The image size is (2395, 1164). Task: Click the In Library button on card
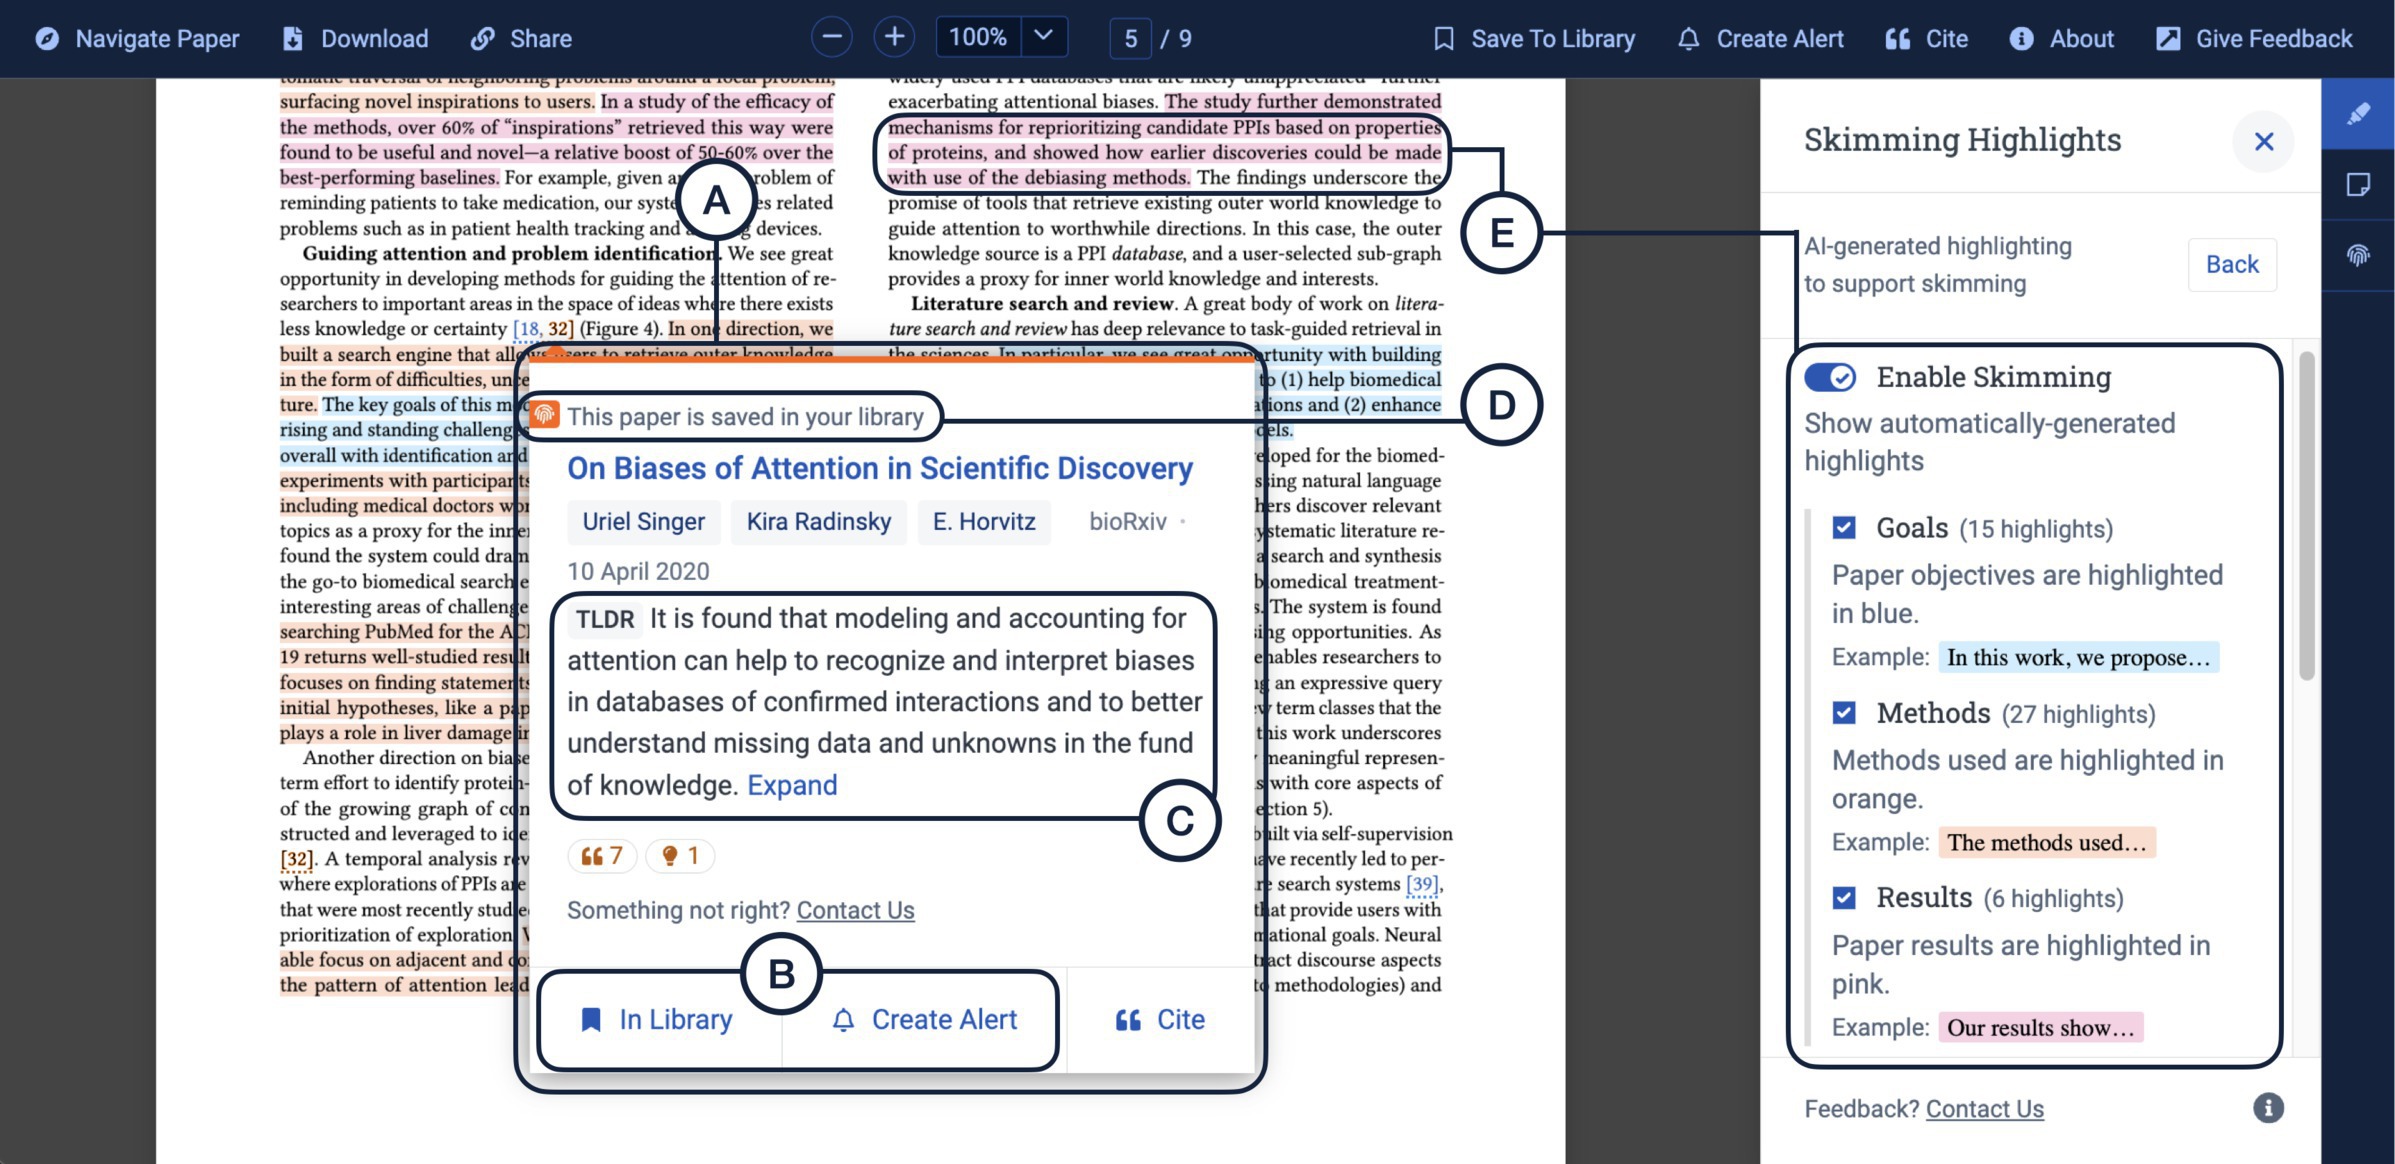(657, 1020)
